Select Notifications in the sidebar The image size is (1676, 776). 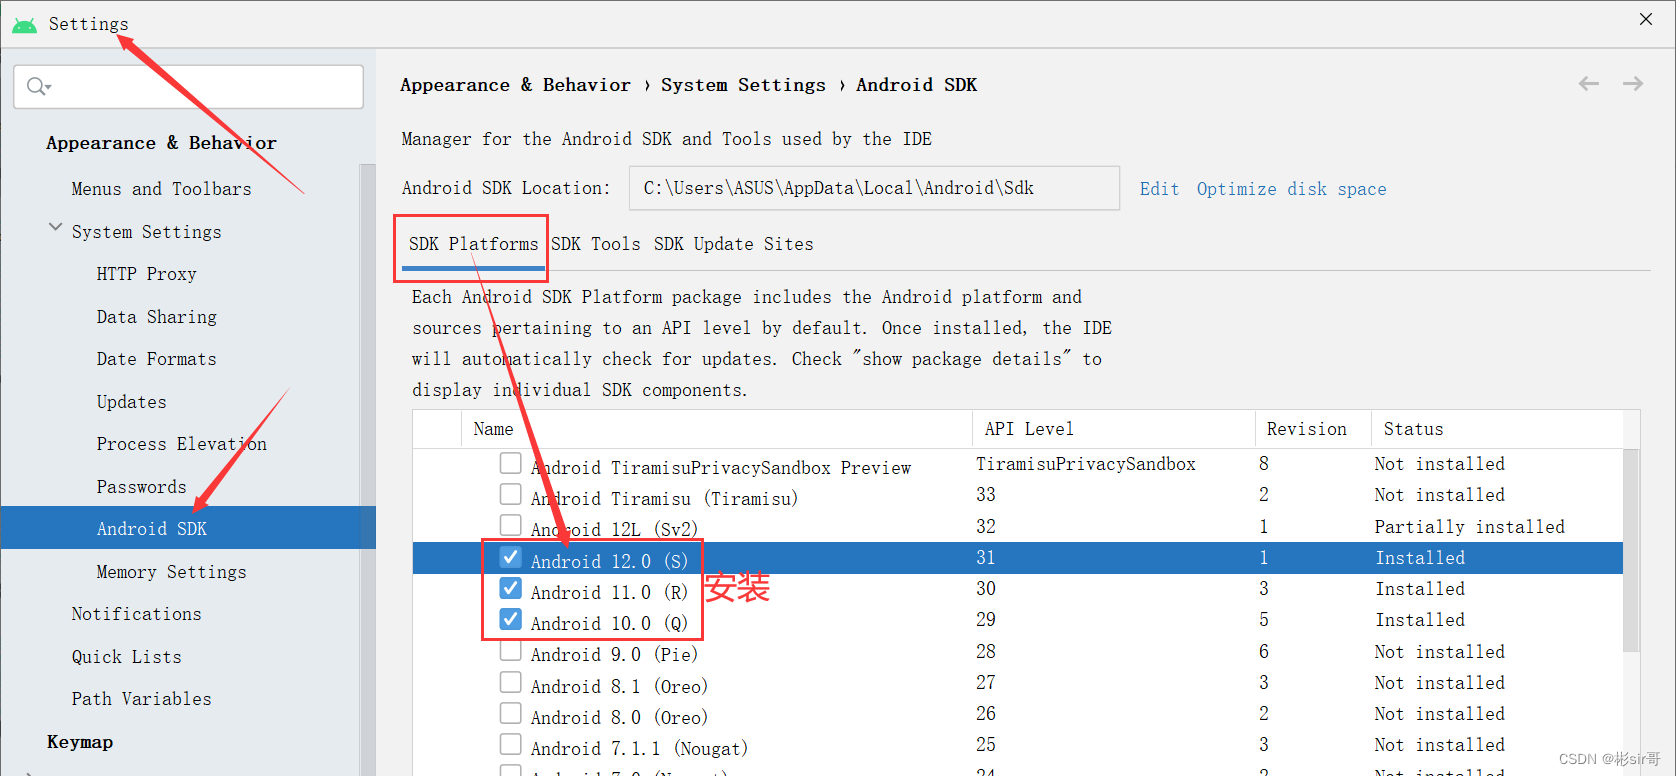137,614
